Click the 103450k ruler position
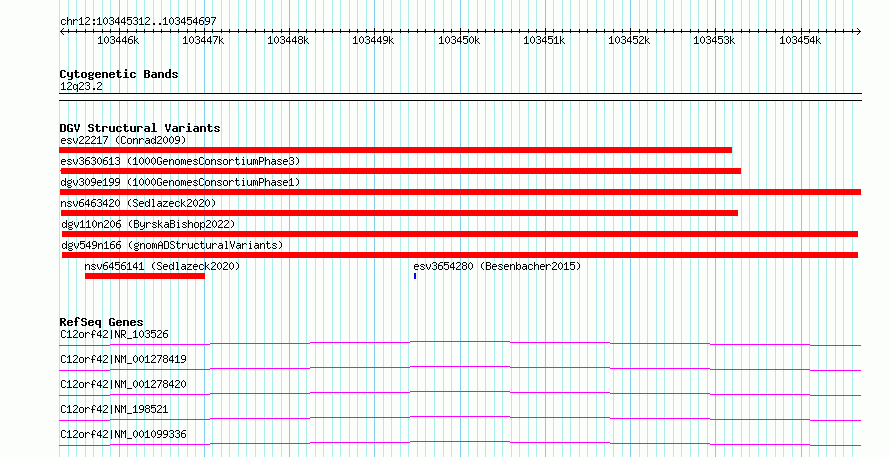This screenshot has height=457, width=890. 459,41
